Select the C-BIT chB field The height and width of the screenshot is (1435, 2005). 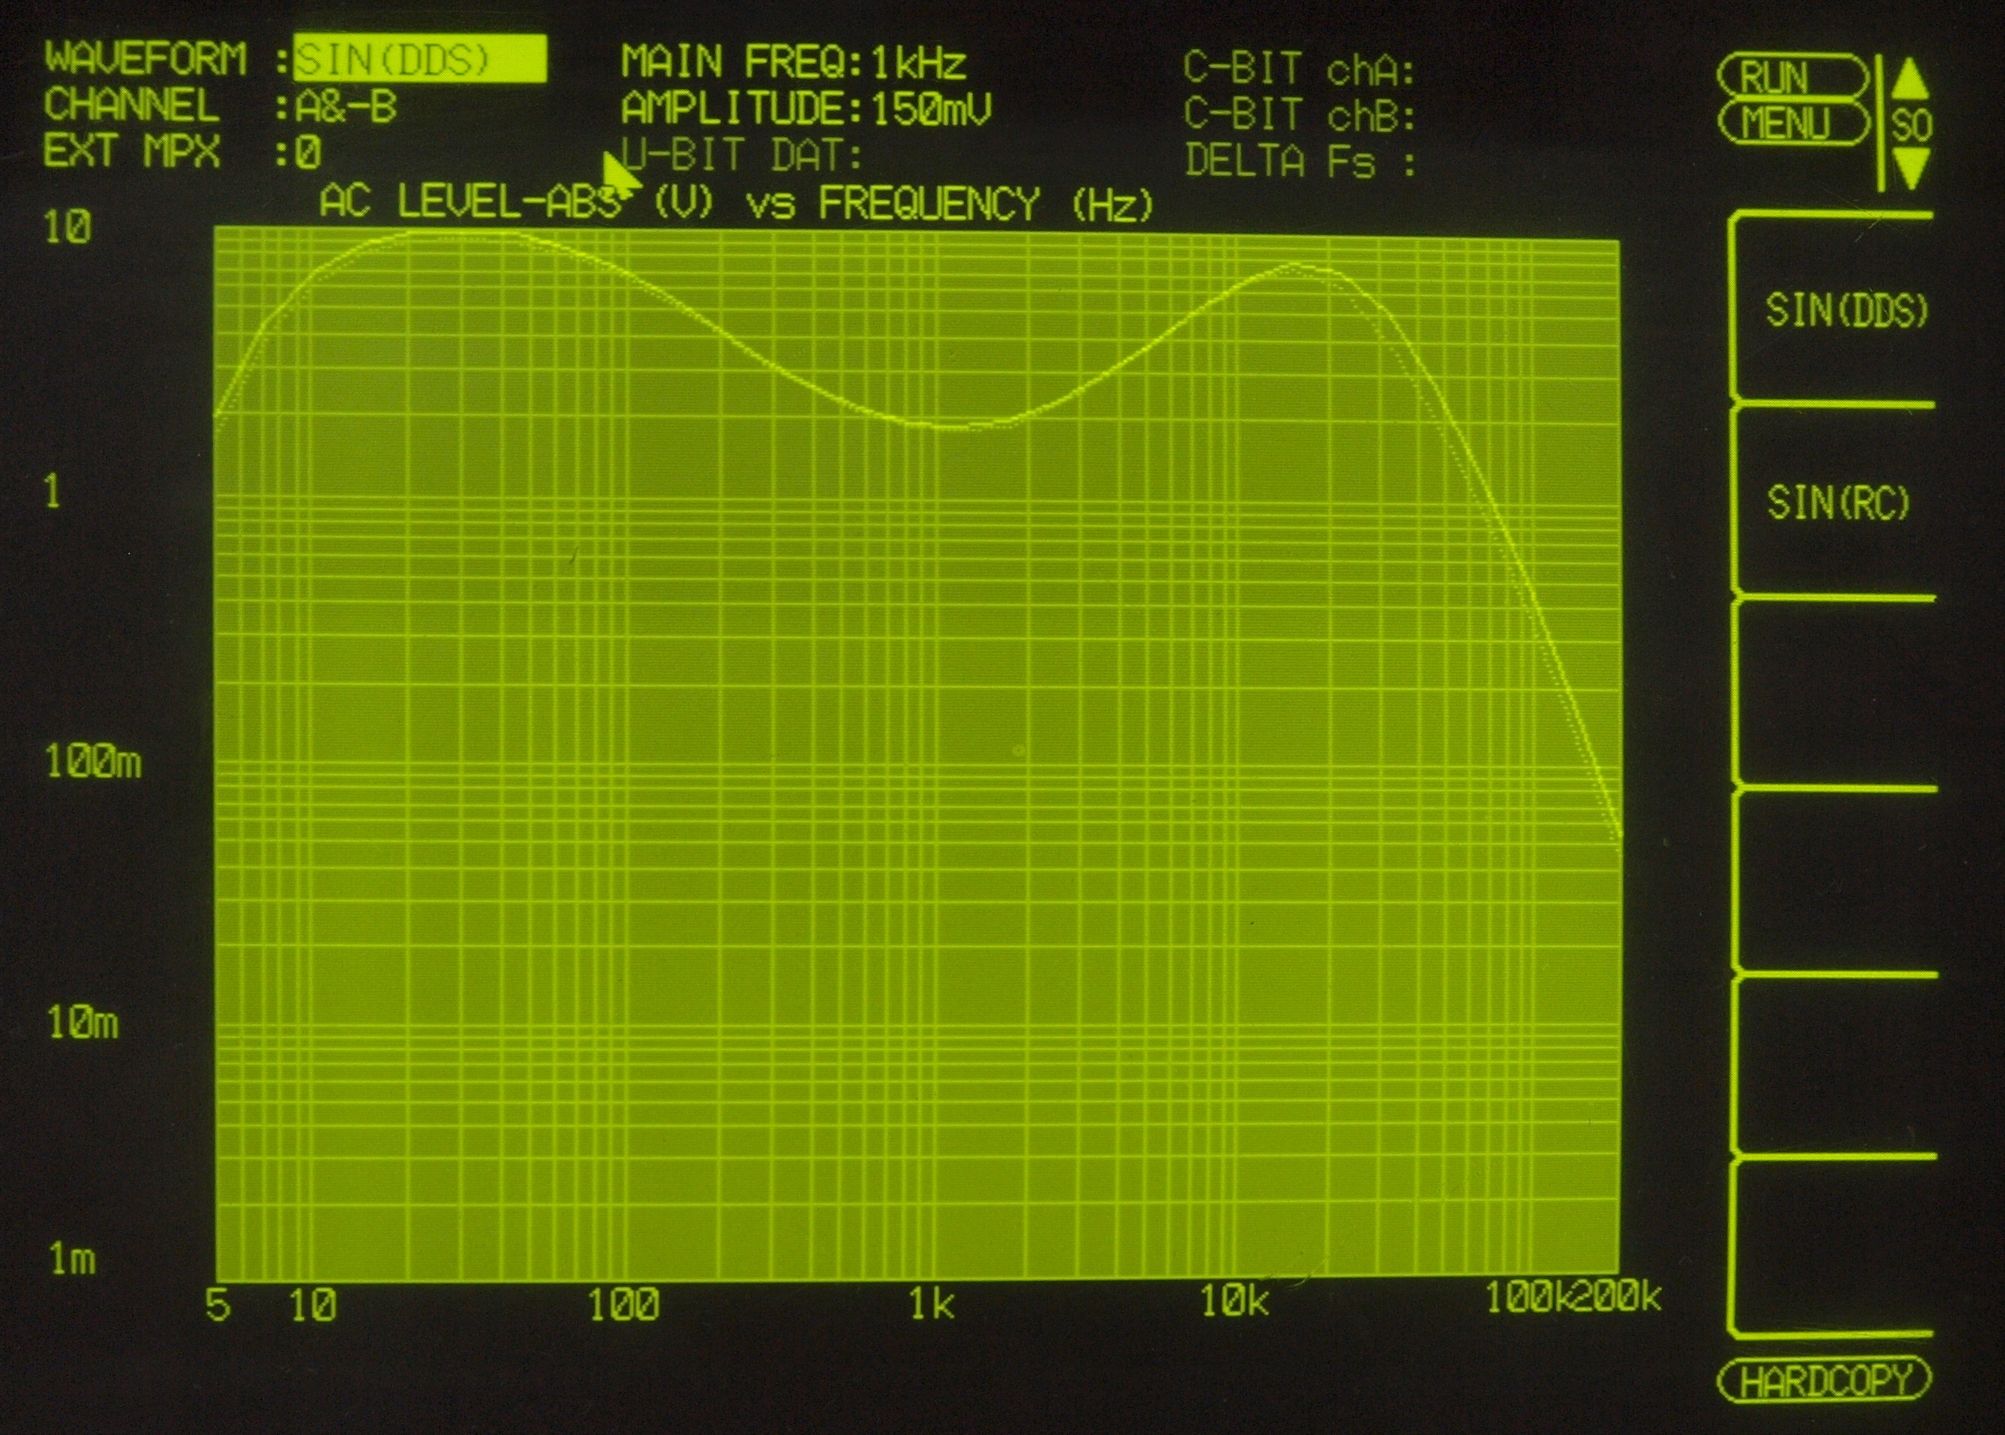click(1299, 116)
